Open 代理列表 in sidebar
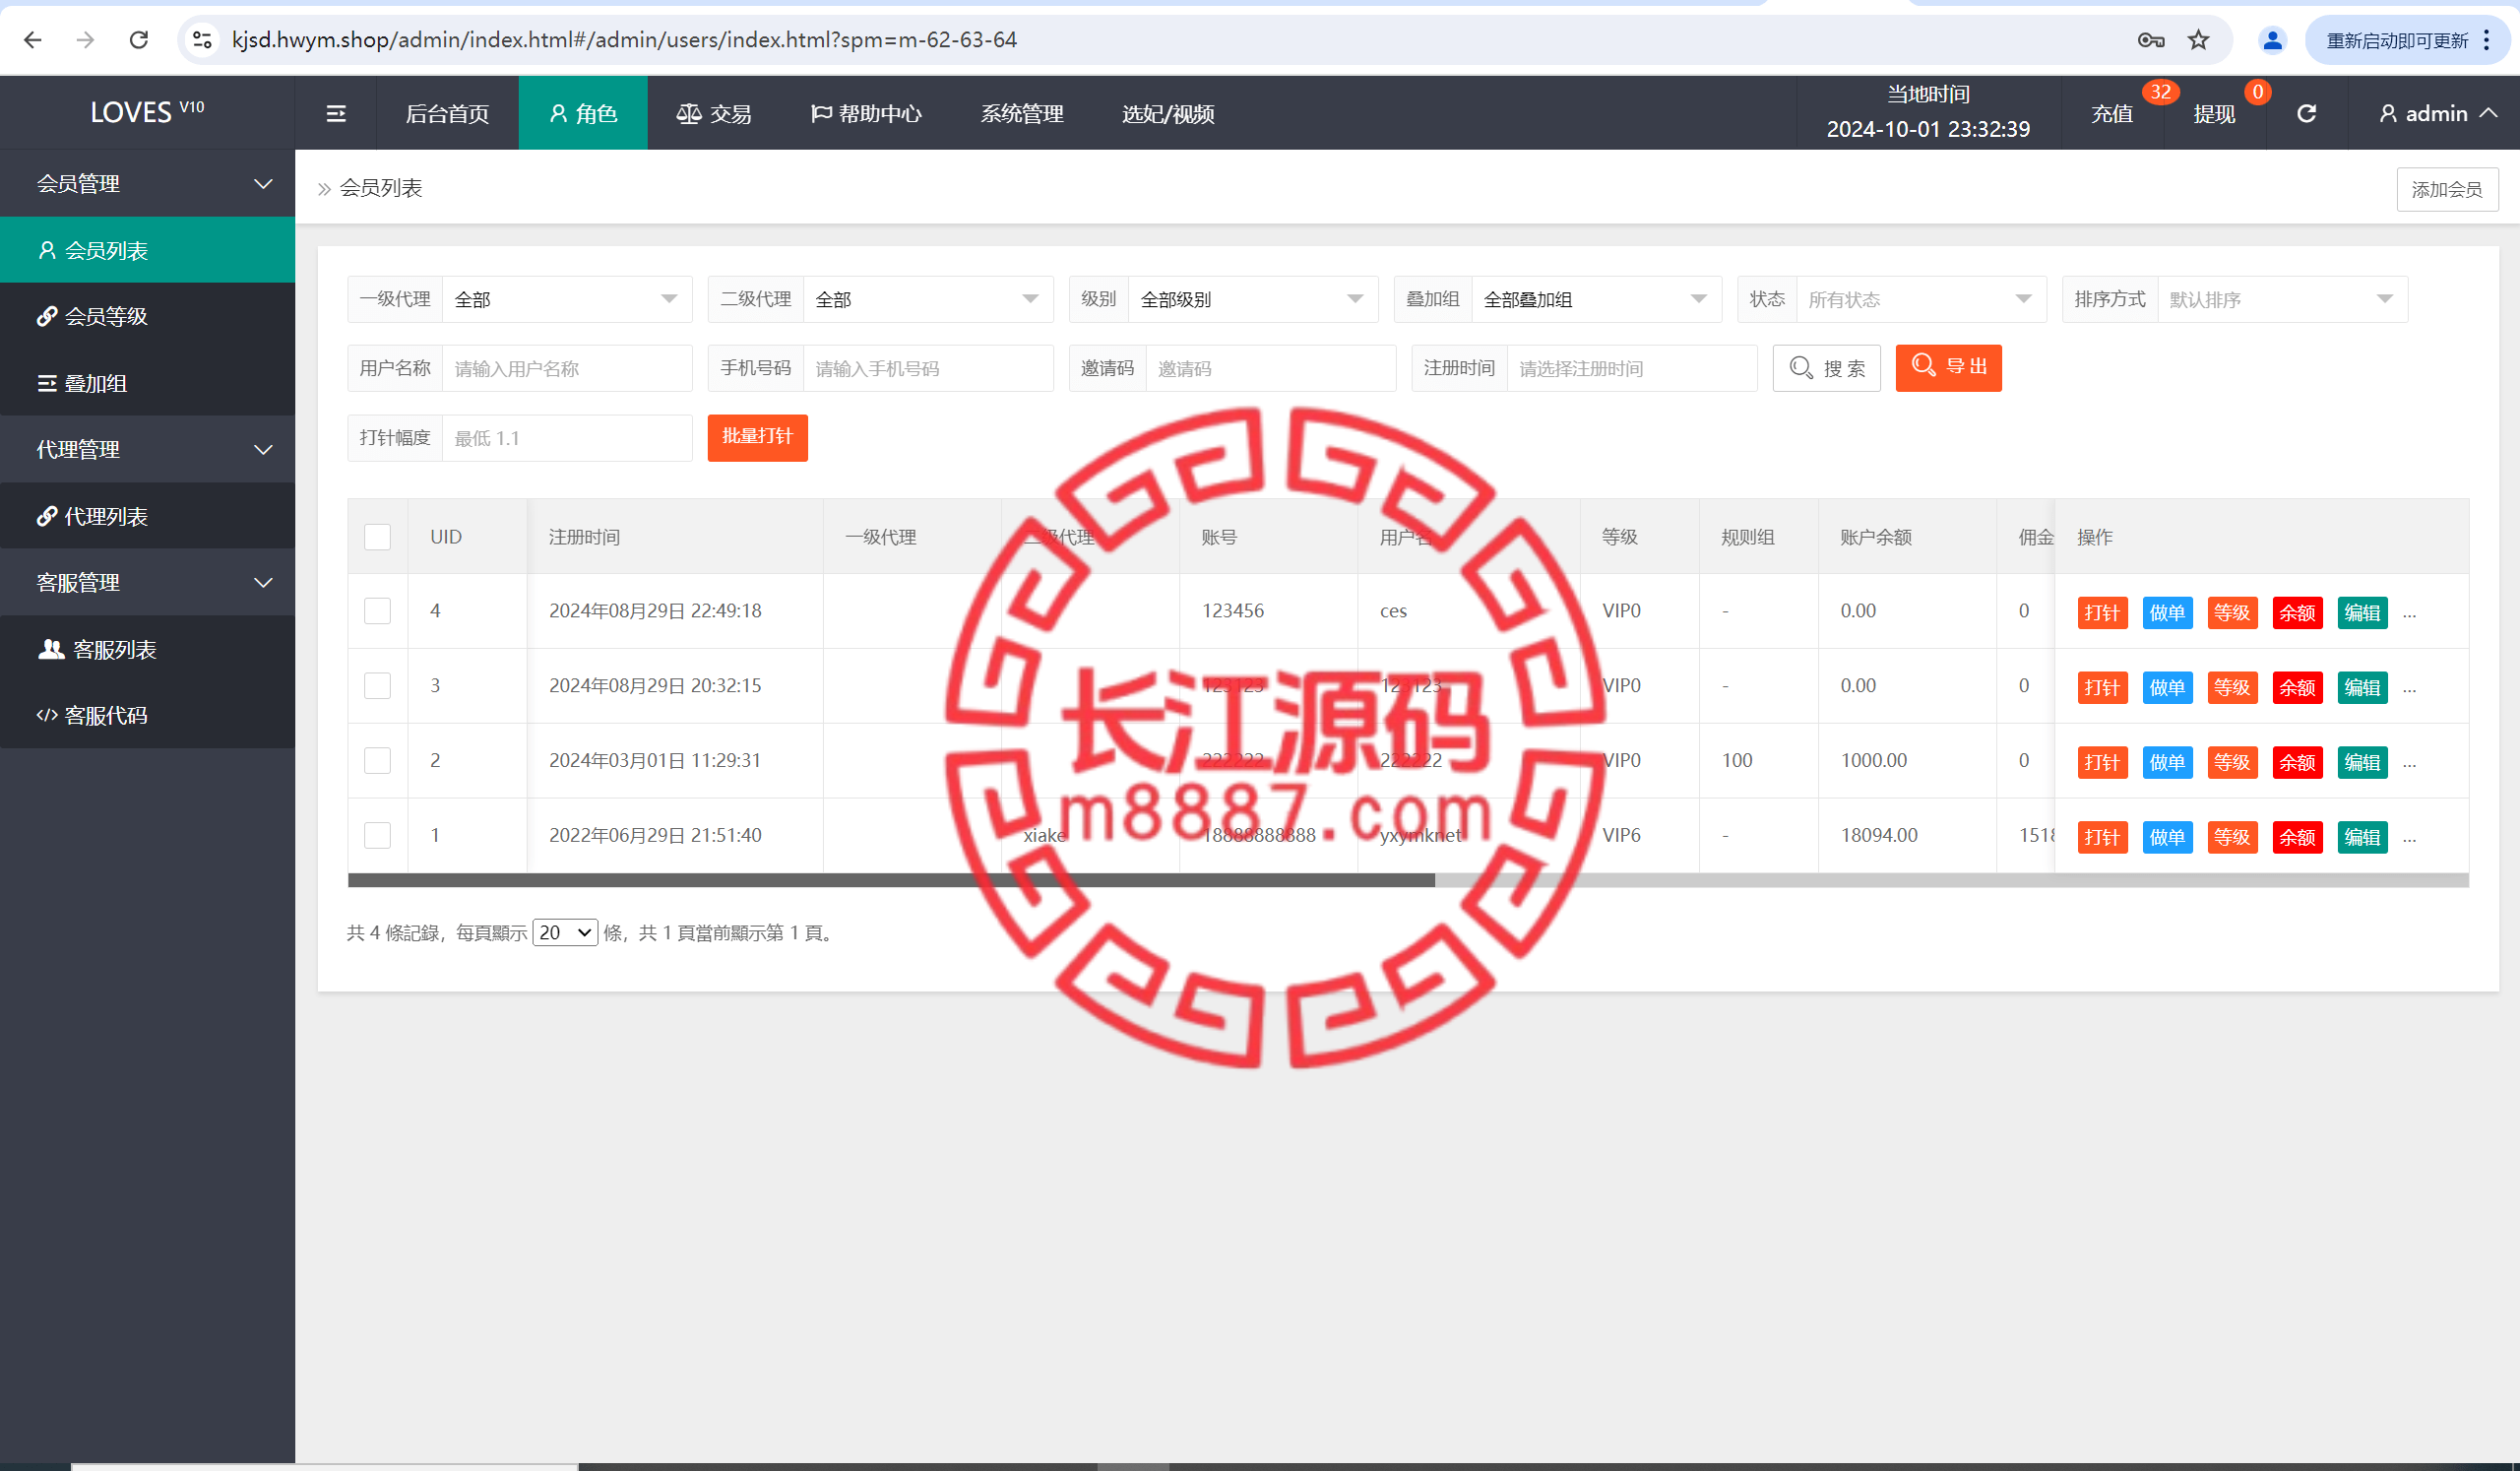The height and width of the screenshot is (1471, 2520). (148, 516)
